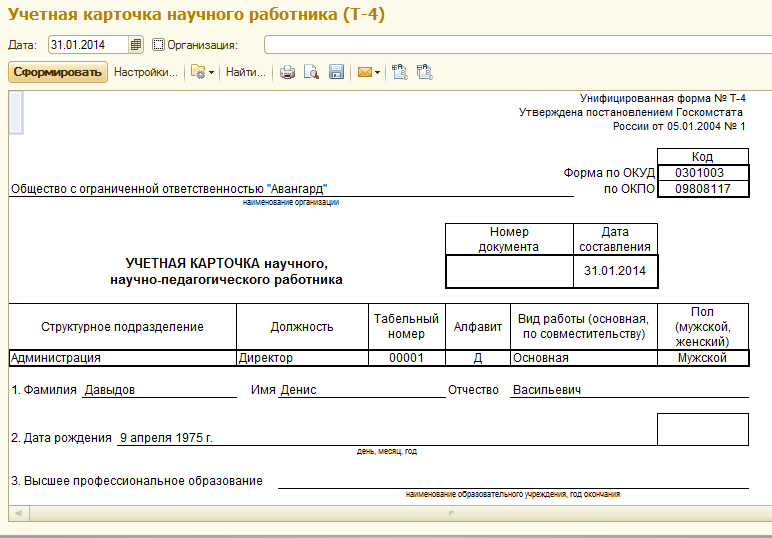Save report with floppy disk icon

pyautogui.click(x=336, y=72)
